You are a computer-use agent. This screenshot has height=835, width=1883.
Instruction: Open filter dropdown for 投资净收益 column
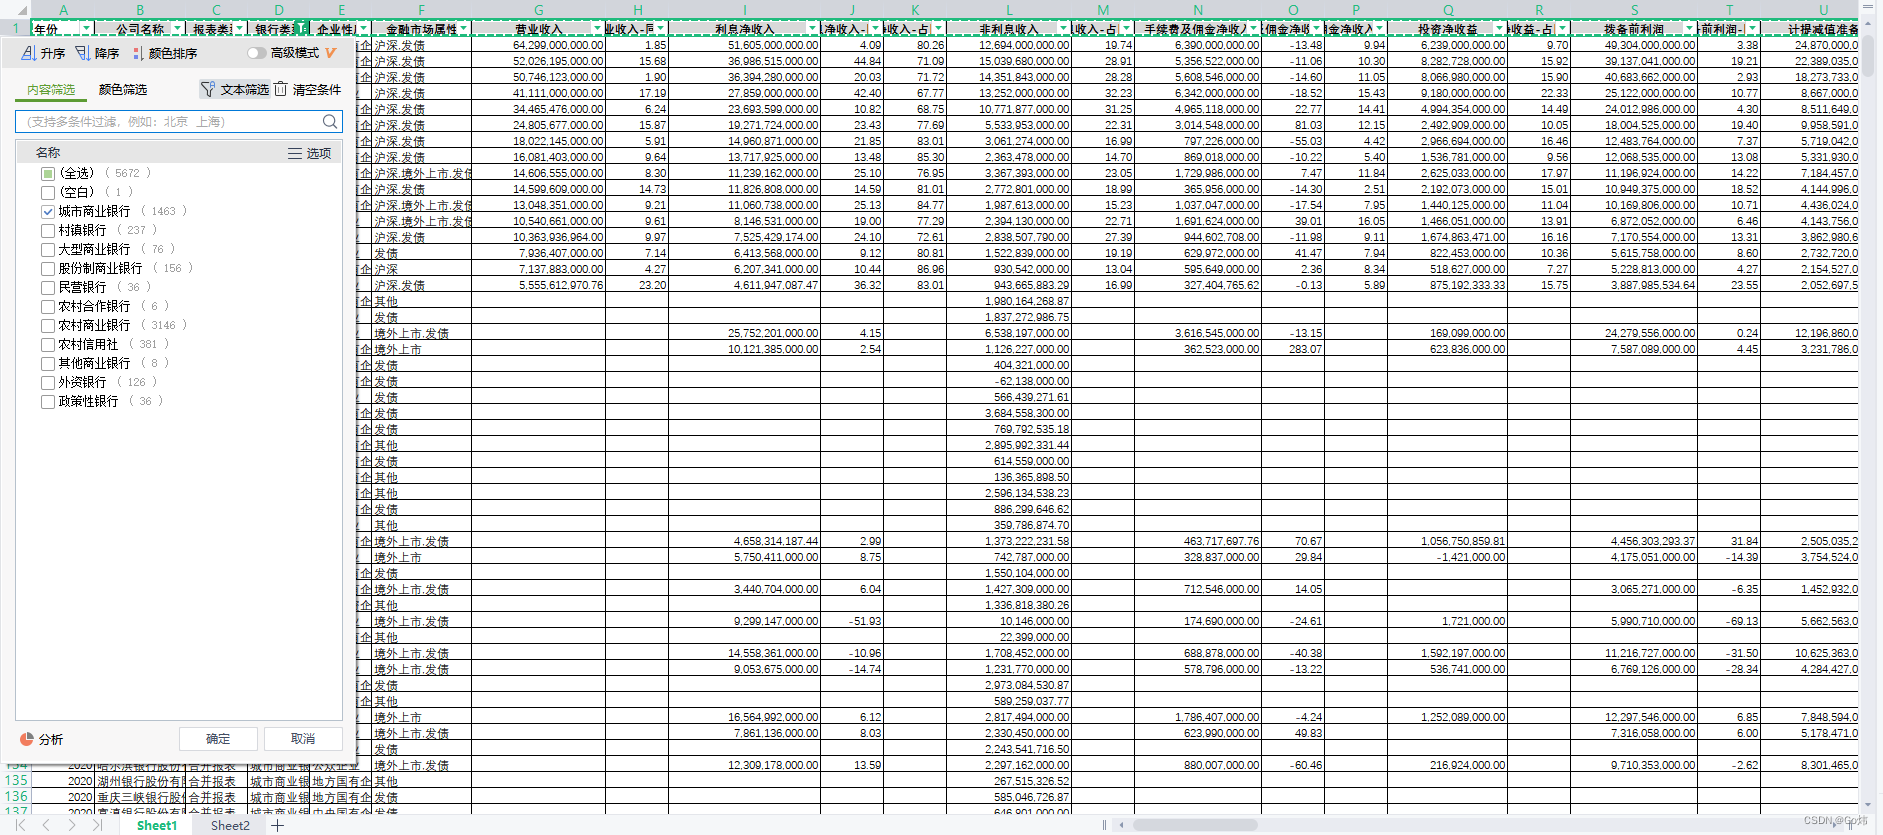(1499, 28)
